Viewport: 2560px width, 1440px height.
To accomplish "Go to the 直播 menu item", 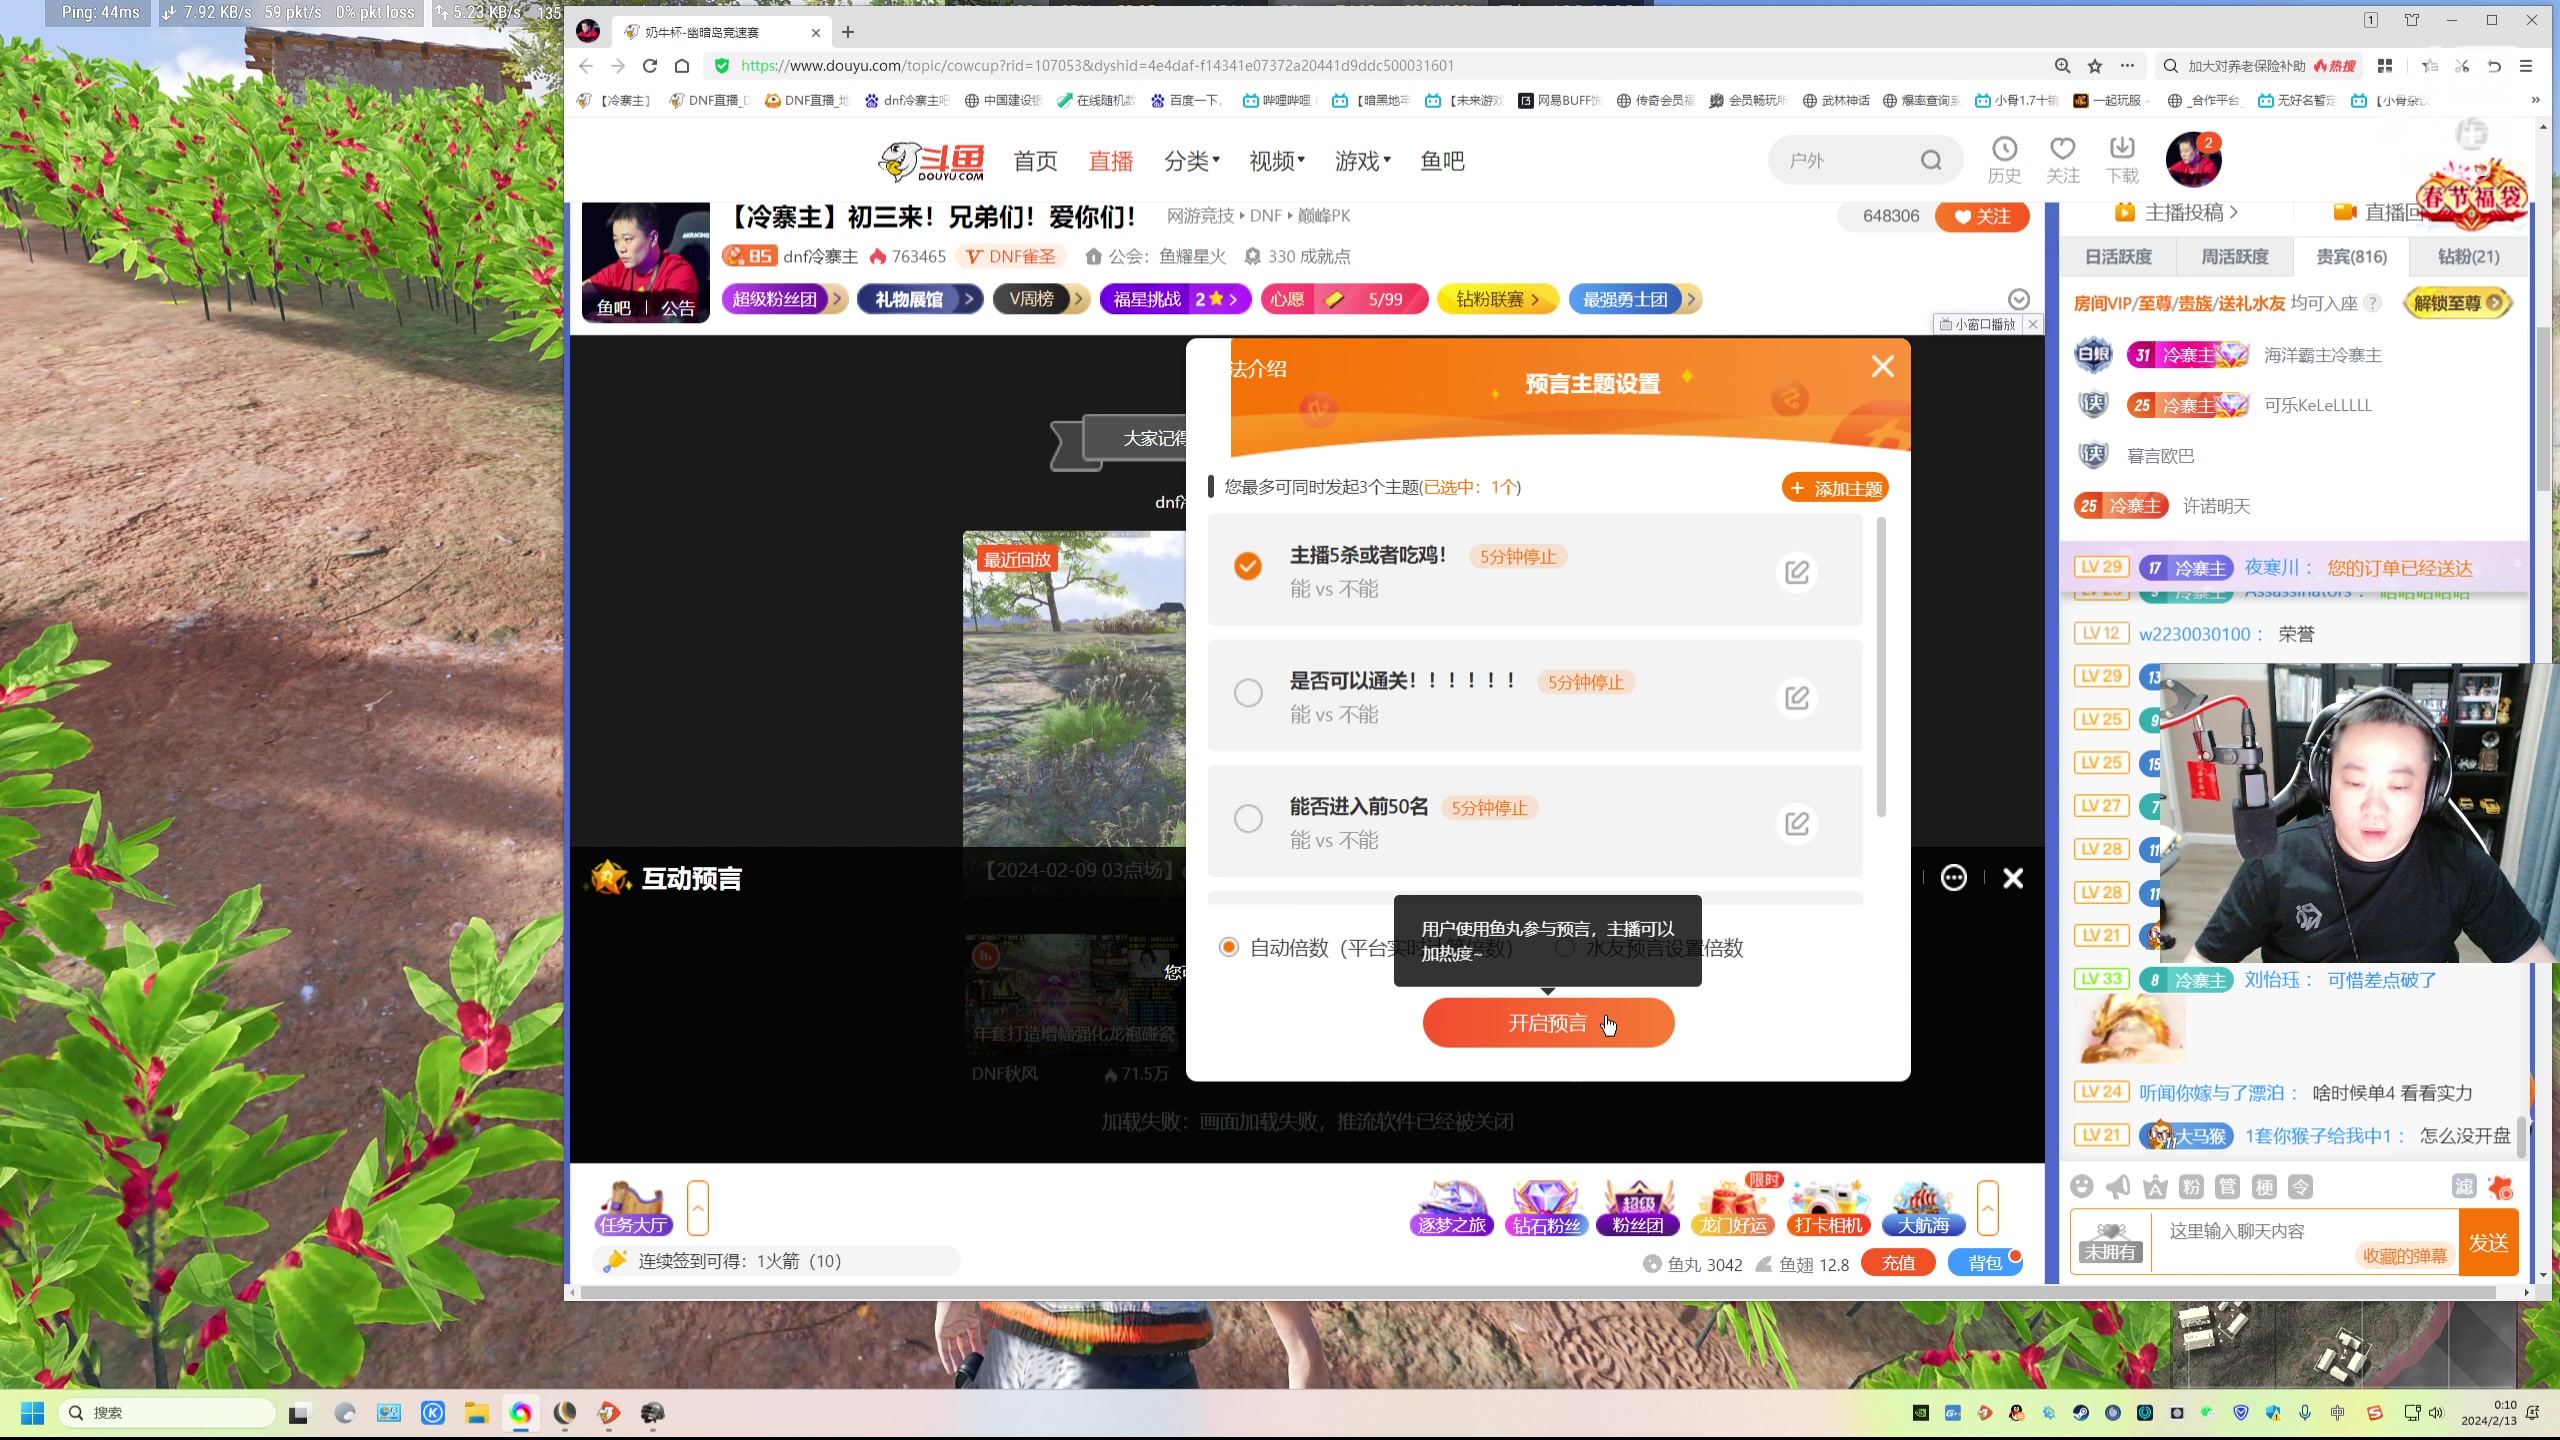I will coord(1110,161).
